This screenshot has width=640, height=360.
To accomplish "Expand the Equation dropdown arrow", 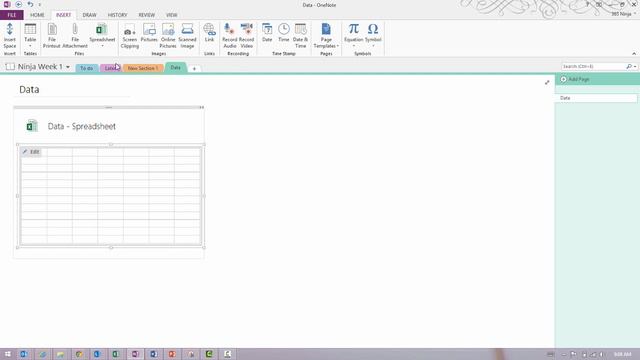I will click(353, 46).
